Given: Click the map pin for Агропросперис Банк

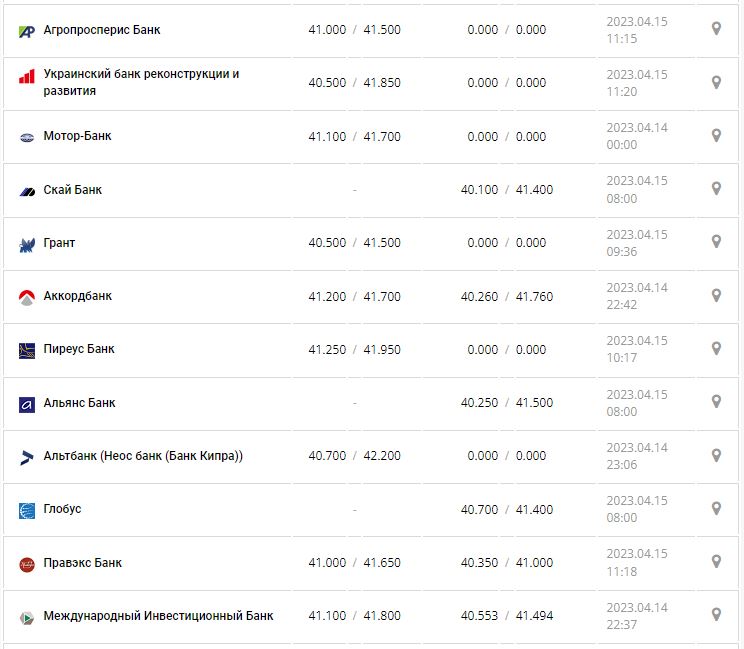Looking at the screenshot, I should [x=716, y=29].
